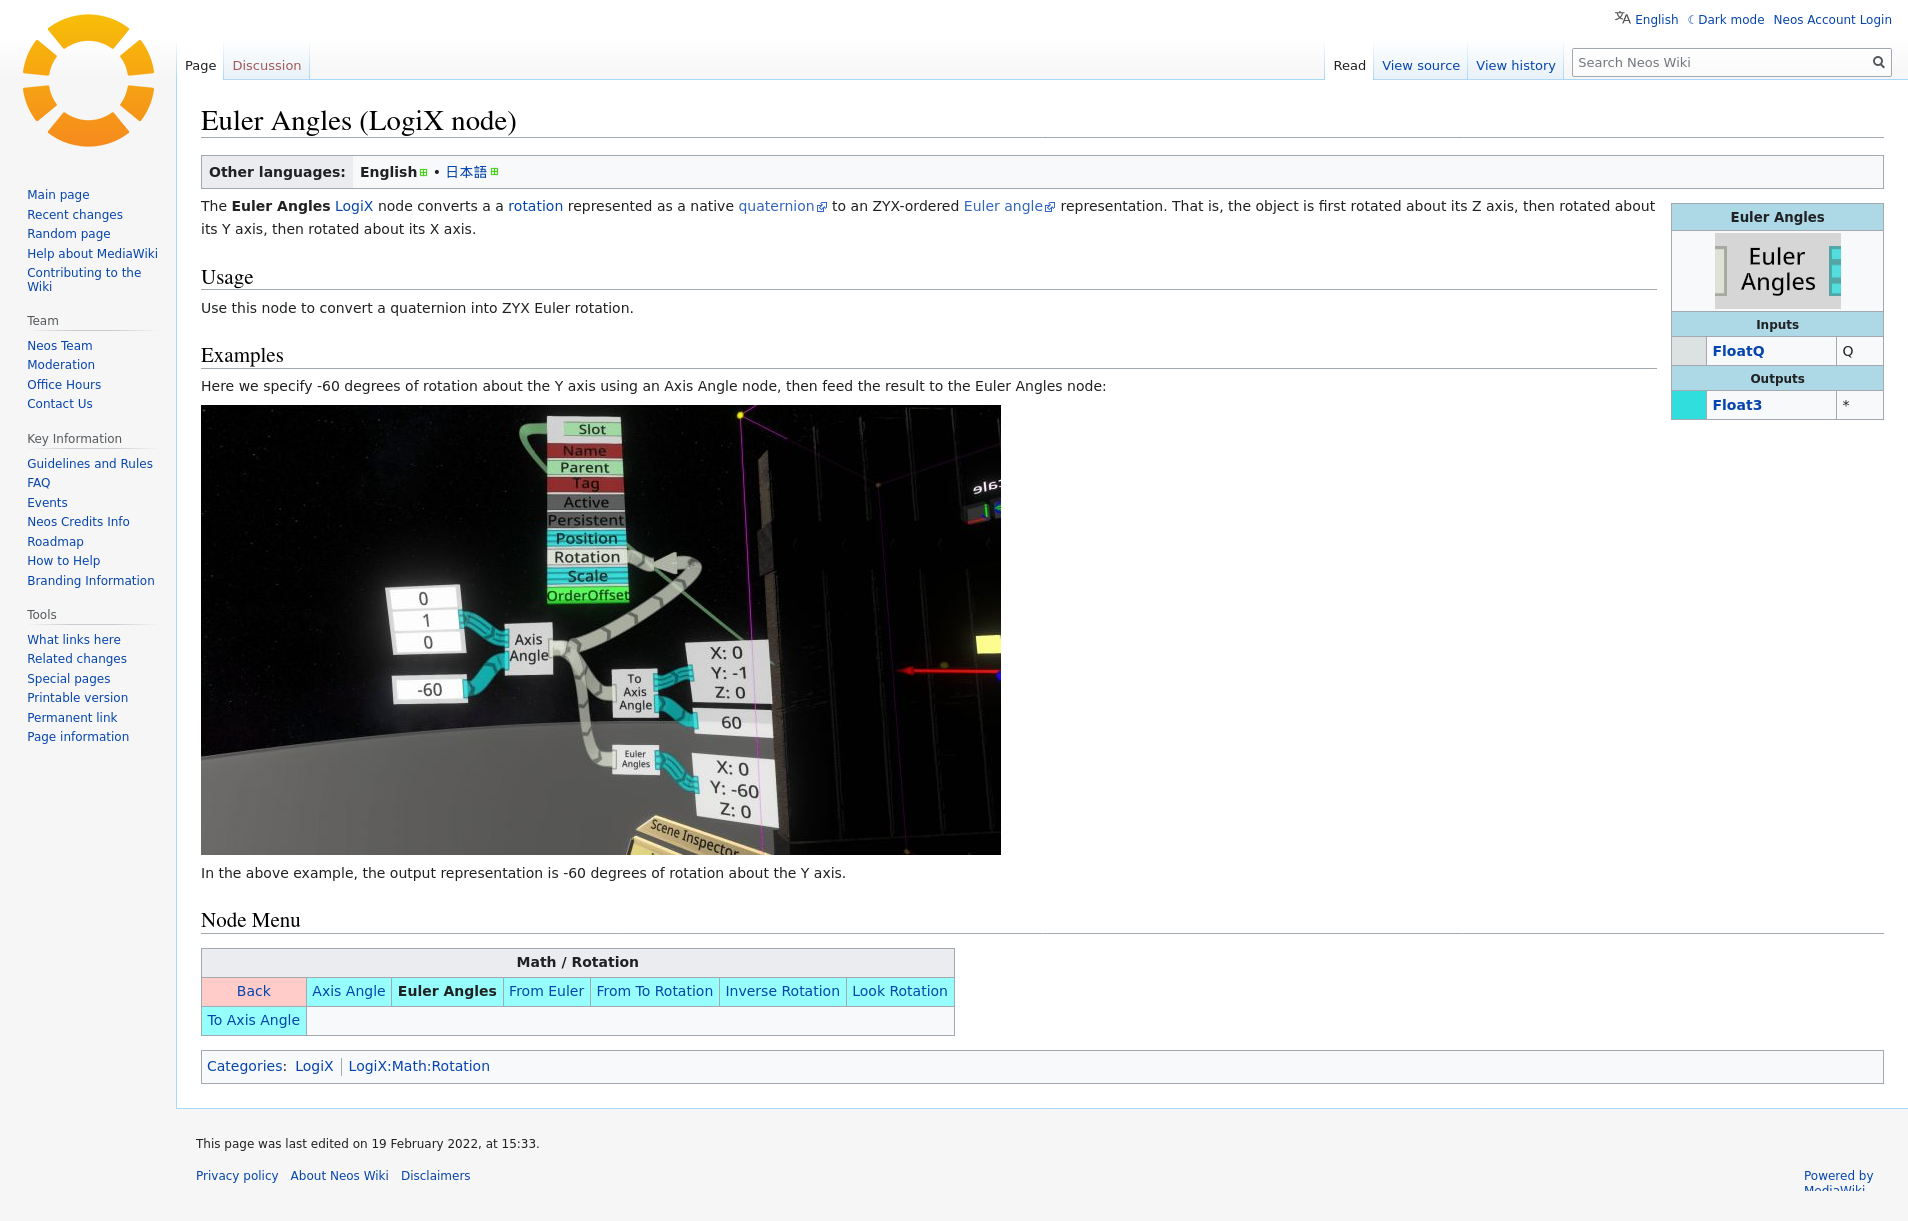Open the quaternion external link
The width and height of the screenshot is (1908, 1221).
(776, 207)
